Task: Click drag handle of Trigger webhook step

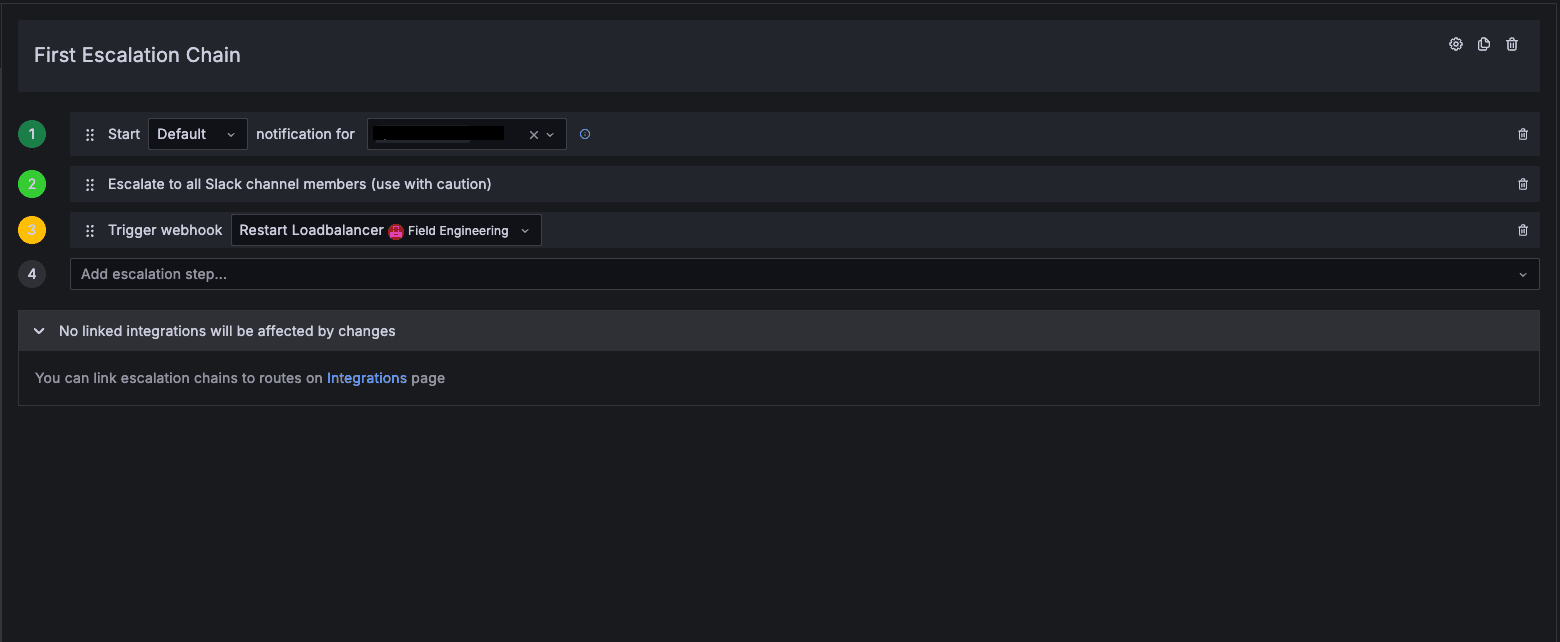Action: click(x=90, y=231)
